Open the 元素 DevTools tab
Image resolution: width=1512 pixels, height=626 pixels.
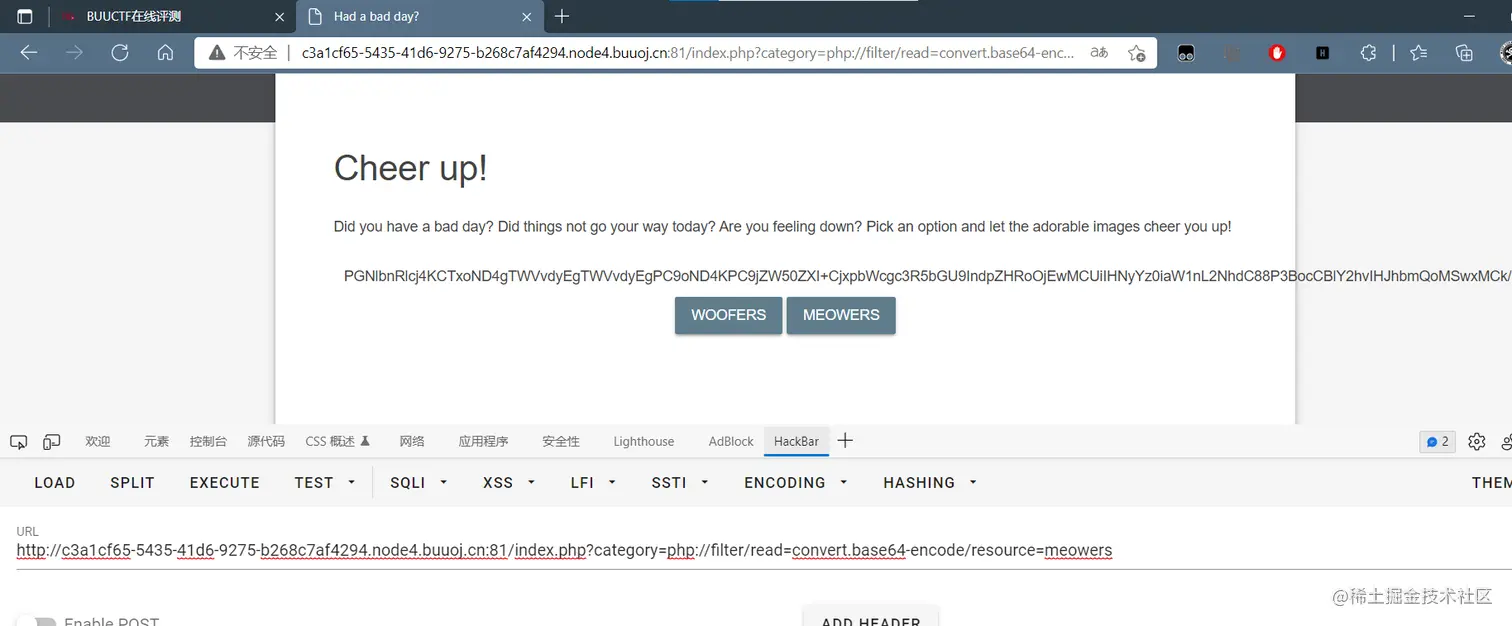tap(156, 441)
